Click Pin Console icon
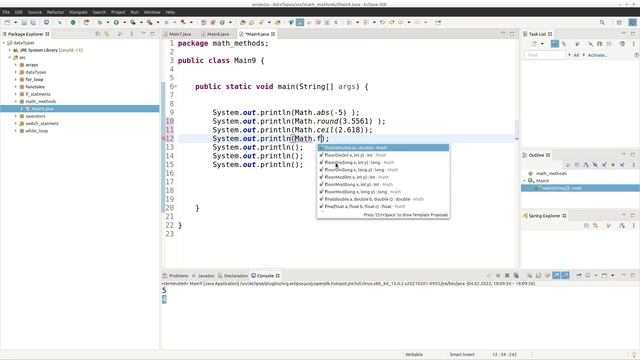Image resolution: width=640 pixels, height=360 pixels. pyautogui.click(x=579, y=276)
